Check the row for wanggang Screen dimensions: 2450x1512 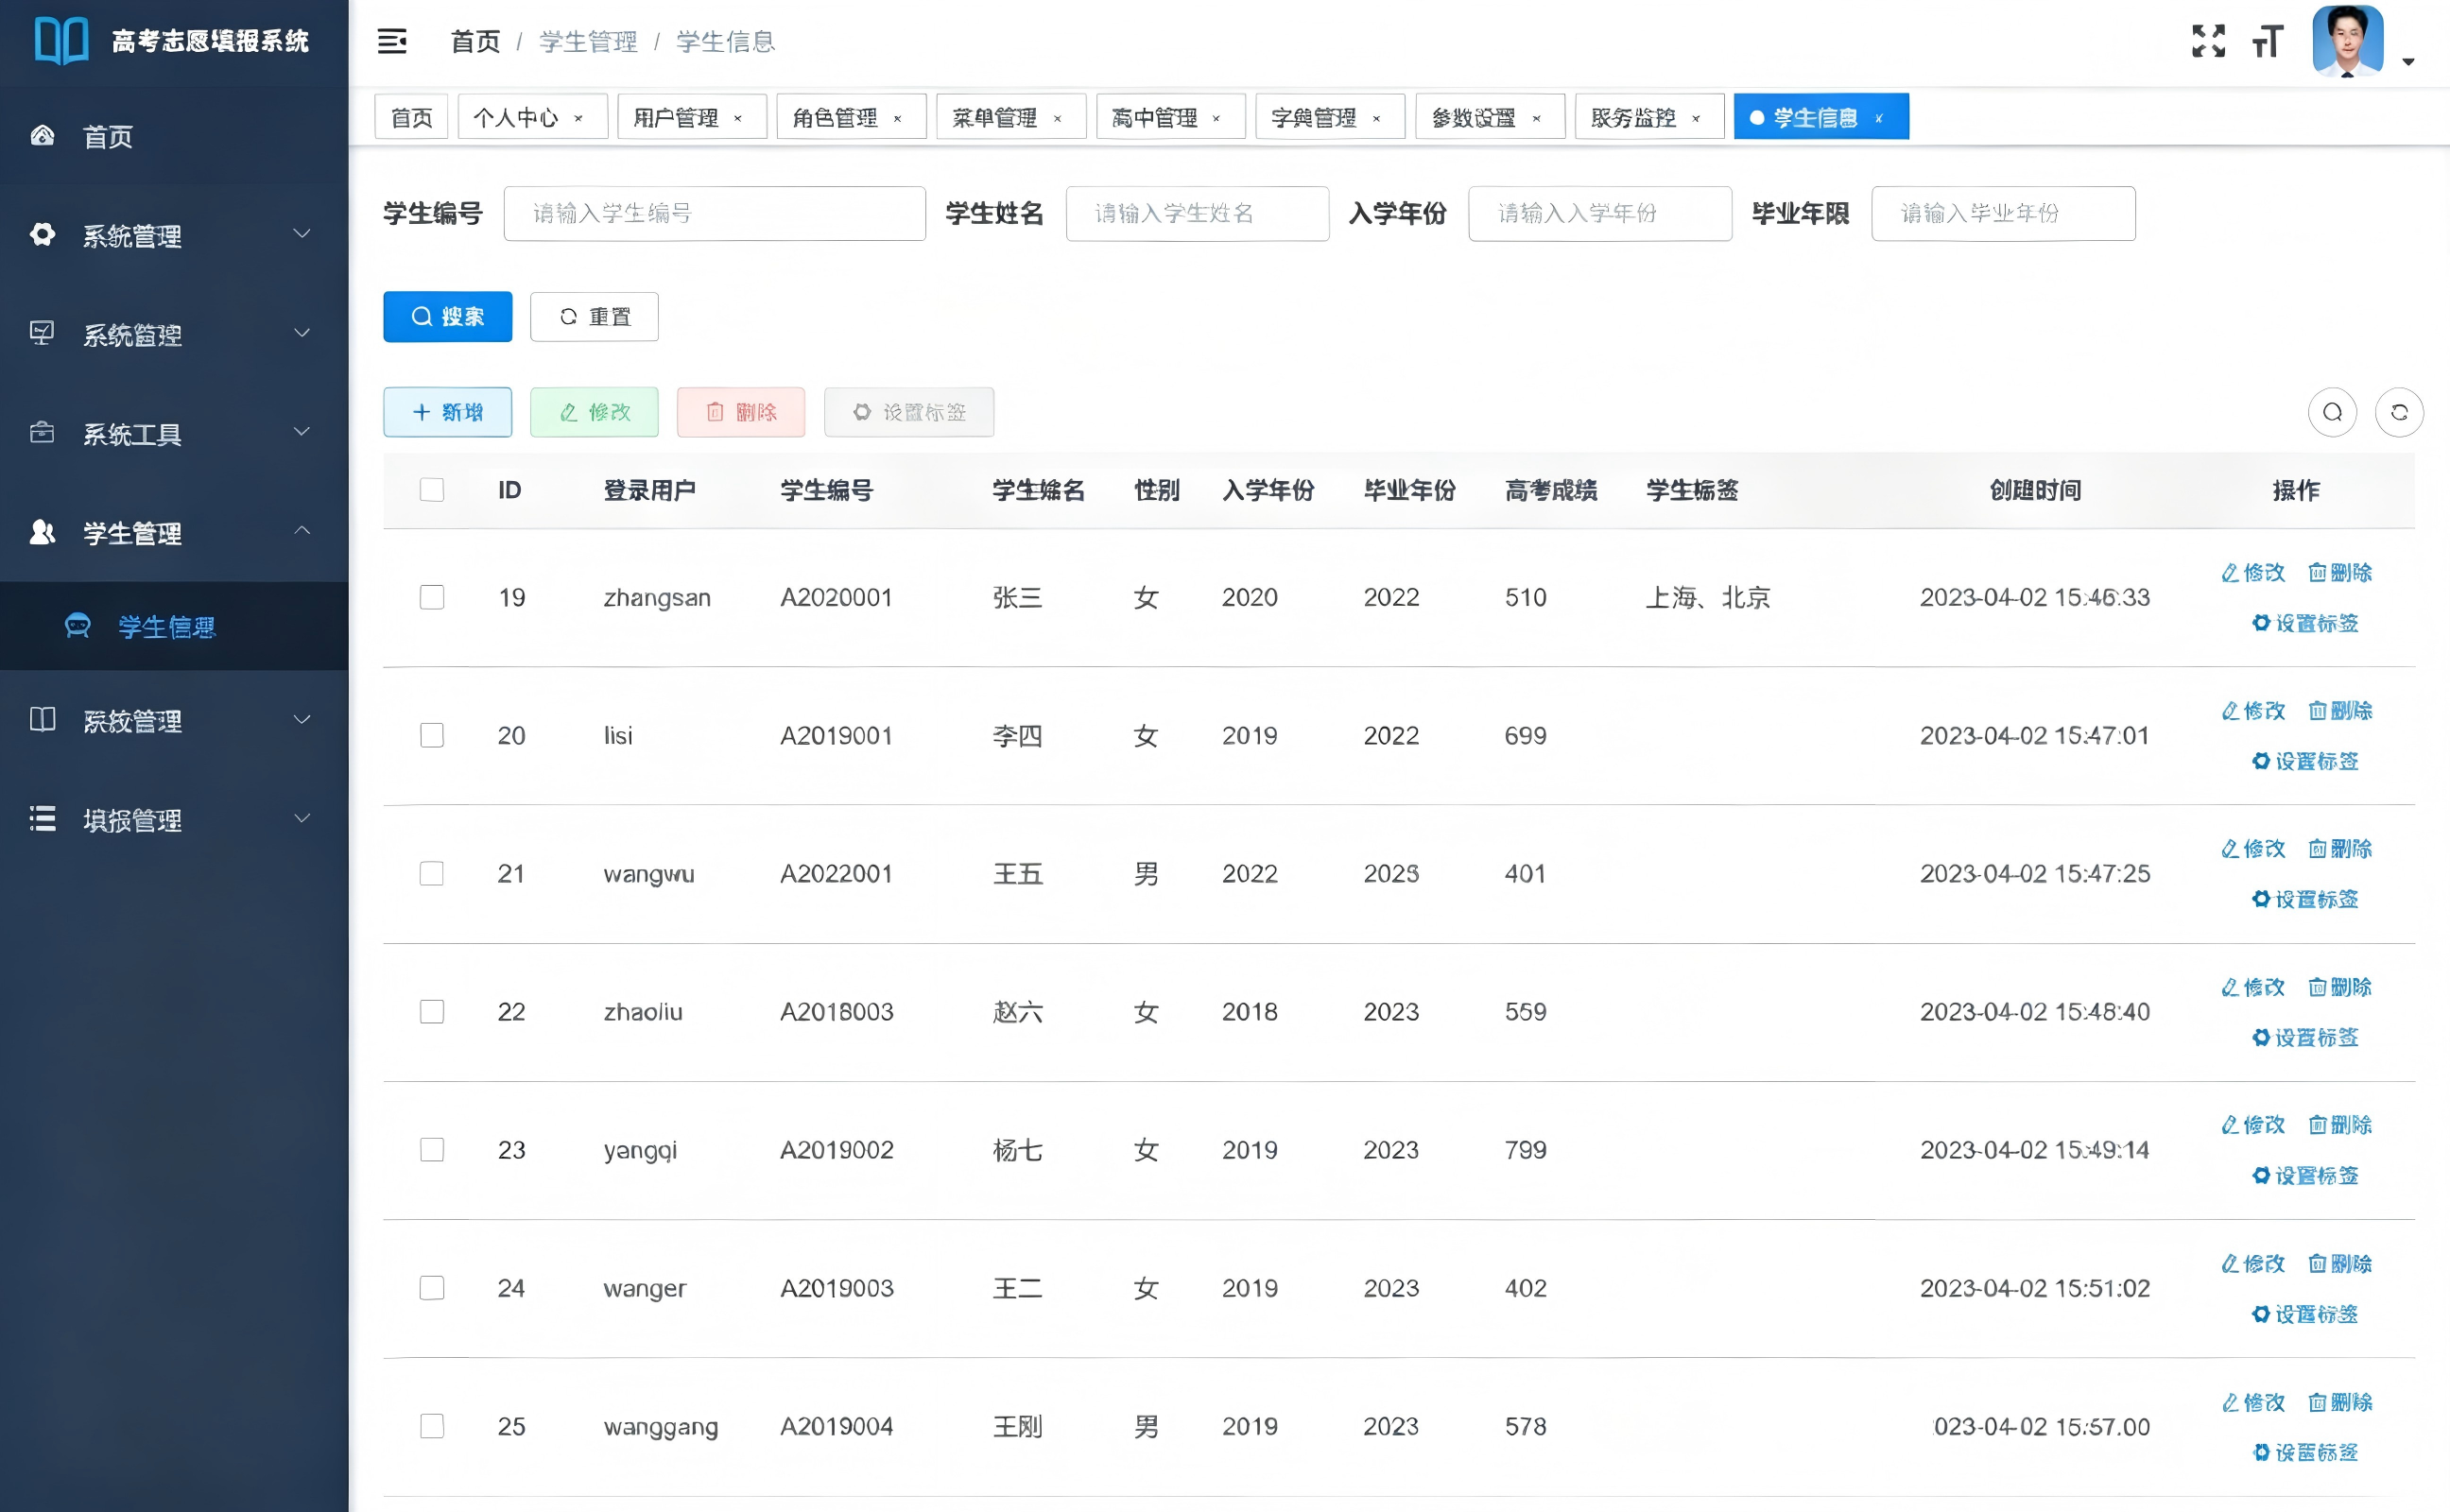(432, 1425)
